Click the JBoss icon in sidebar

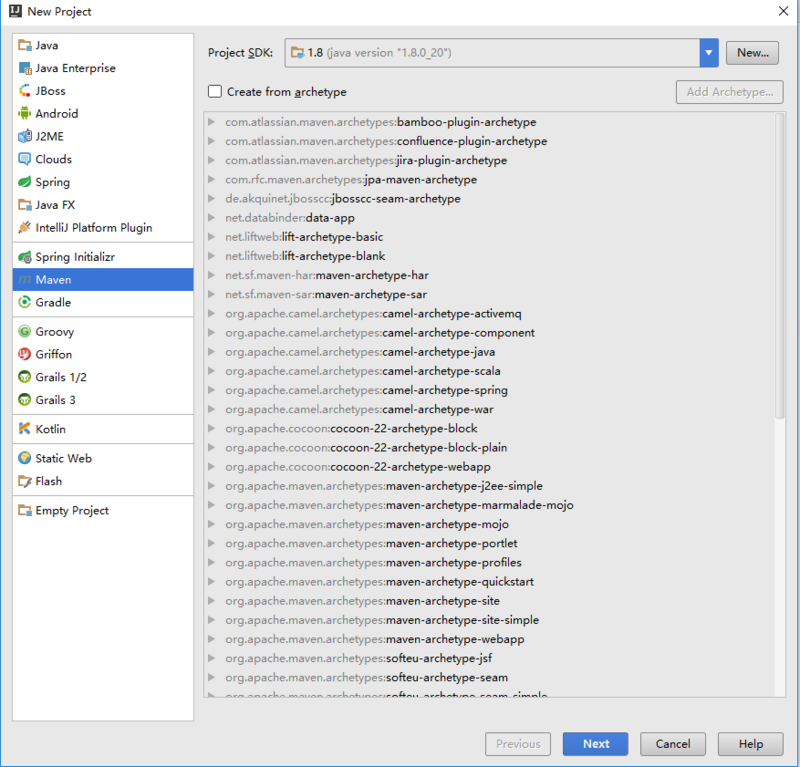click(24, 91)
